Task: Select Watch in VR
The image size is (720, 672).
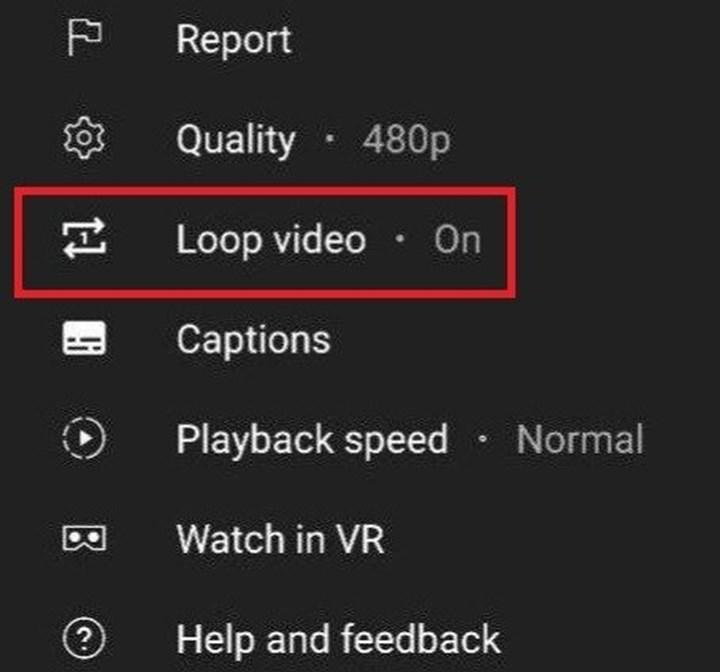Action: point(280,540)
